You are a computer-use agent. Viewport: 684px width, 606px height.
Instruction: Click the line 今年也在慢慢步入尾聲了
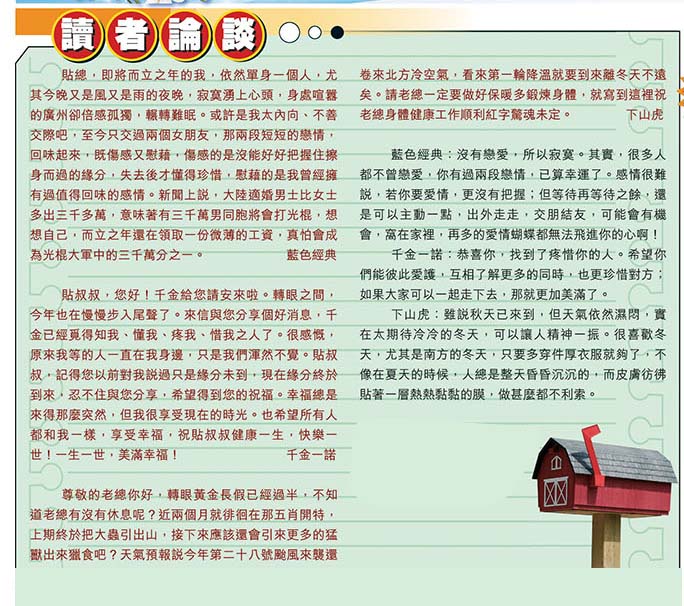184,315
